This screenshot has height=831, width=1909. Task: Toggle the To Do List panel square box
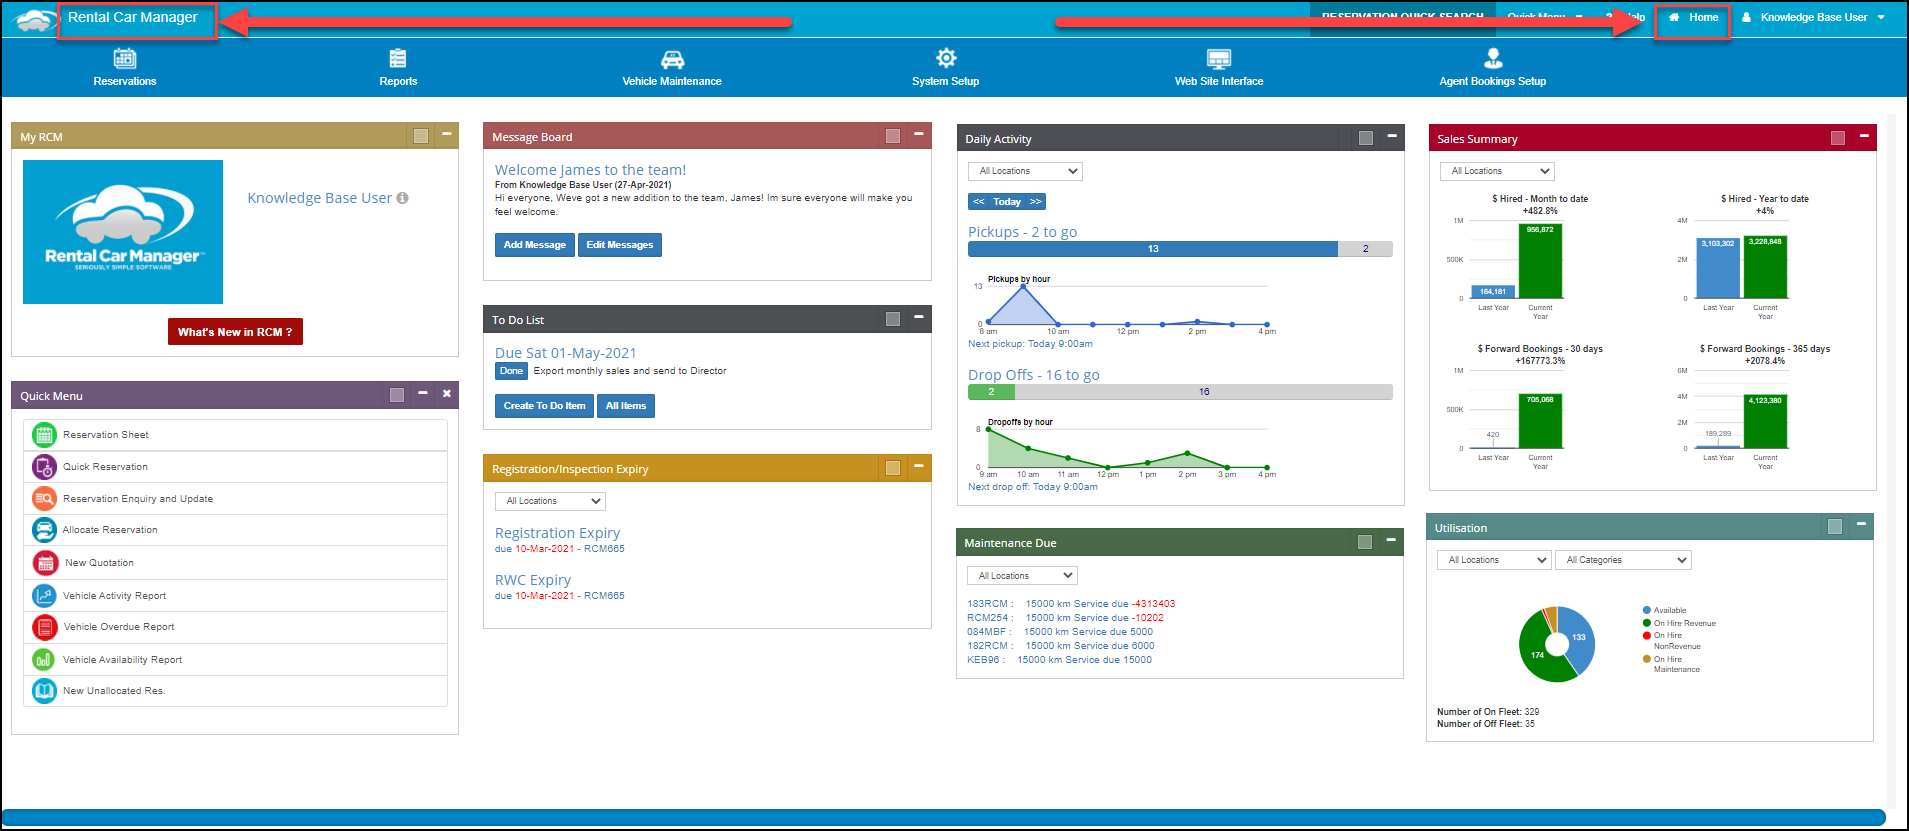point(893,319)
